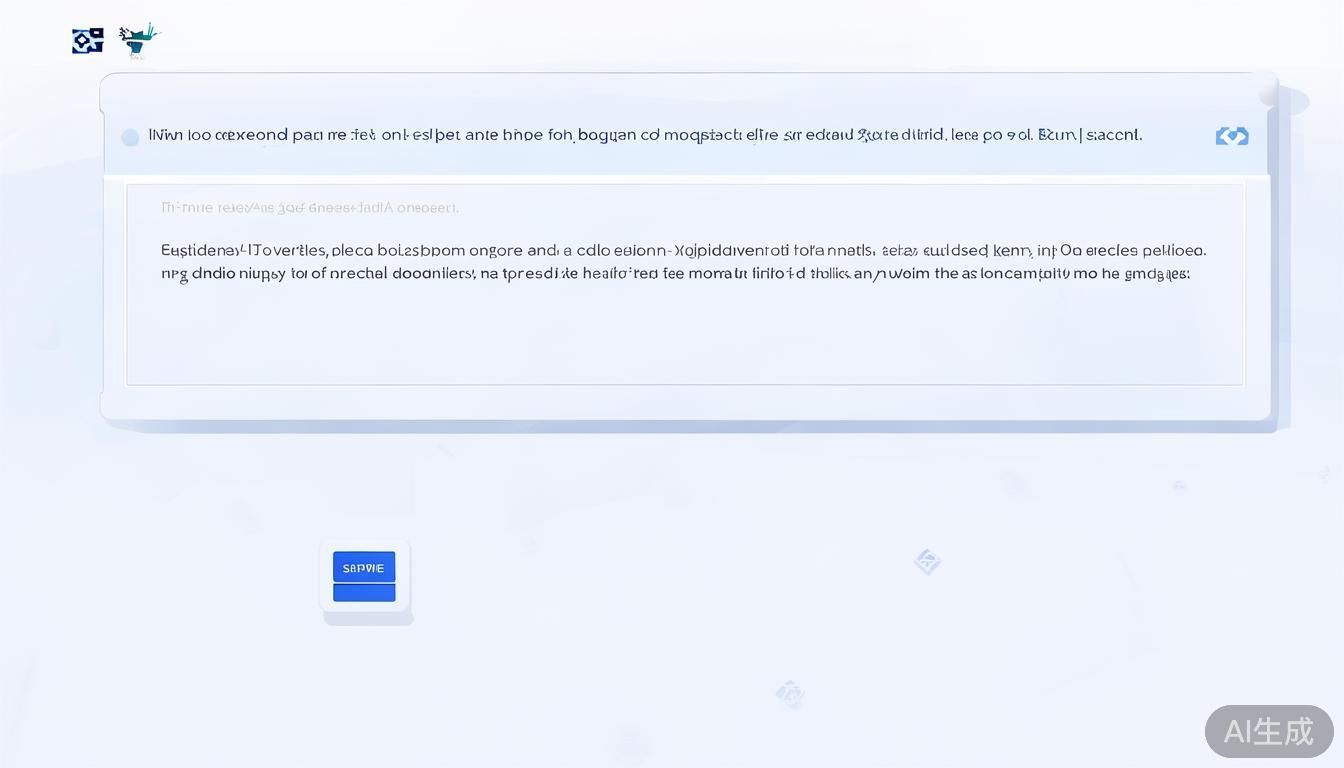Click empty space inside the text box

[684, 335]
